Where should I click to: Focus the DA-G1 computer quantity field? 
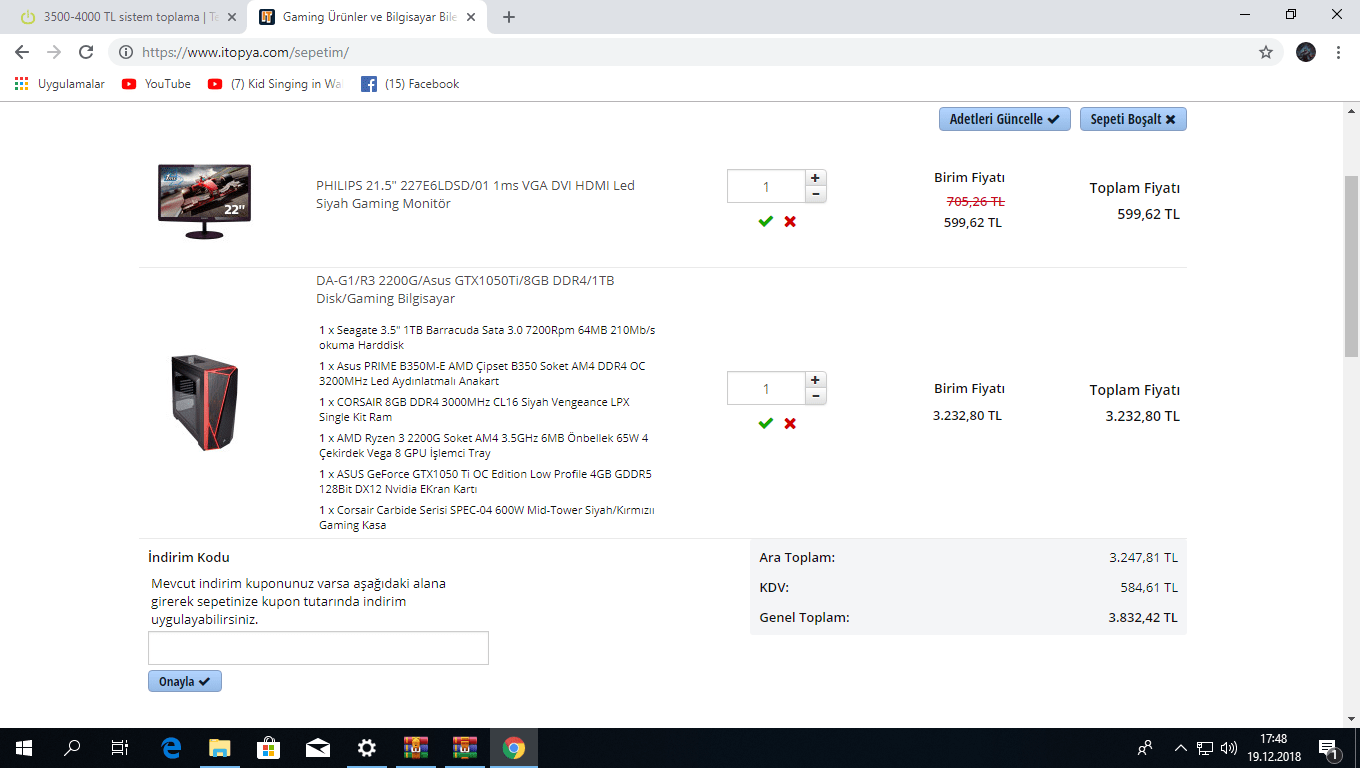[766, 388]
